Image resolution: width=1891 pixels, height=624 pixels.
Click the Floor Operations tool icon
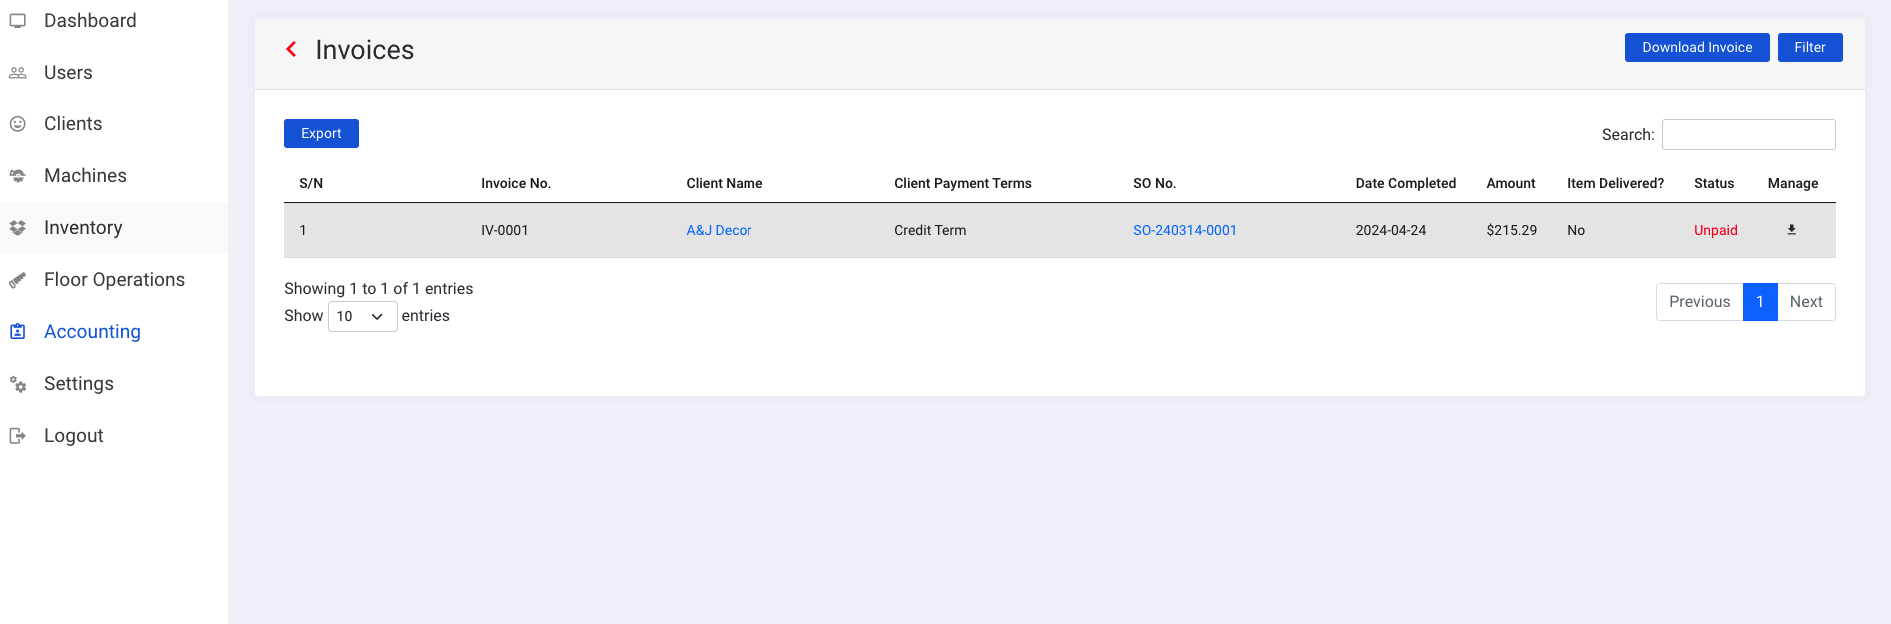point(18,280)
